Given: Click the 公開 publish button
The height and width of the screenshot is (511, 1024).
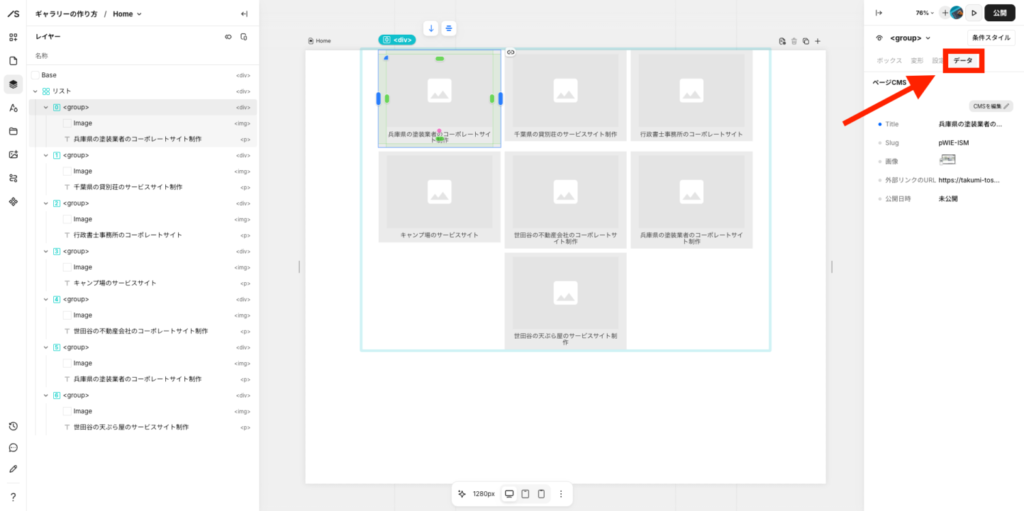Looking at the screenshot, I should pos(1000,13).
